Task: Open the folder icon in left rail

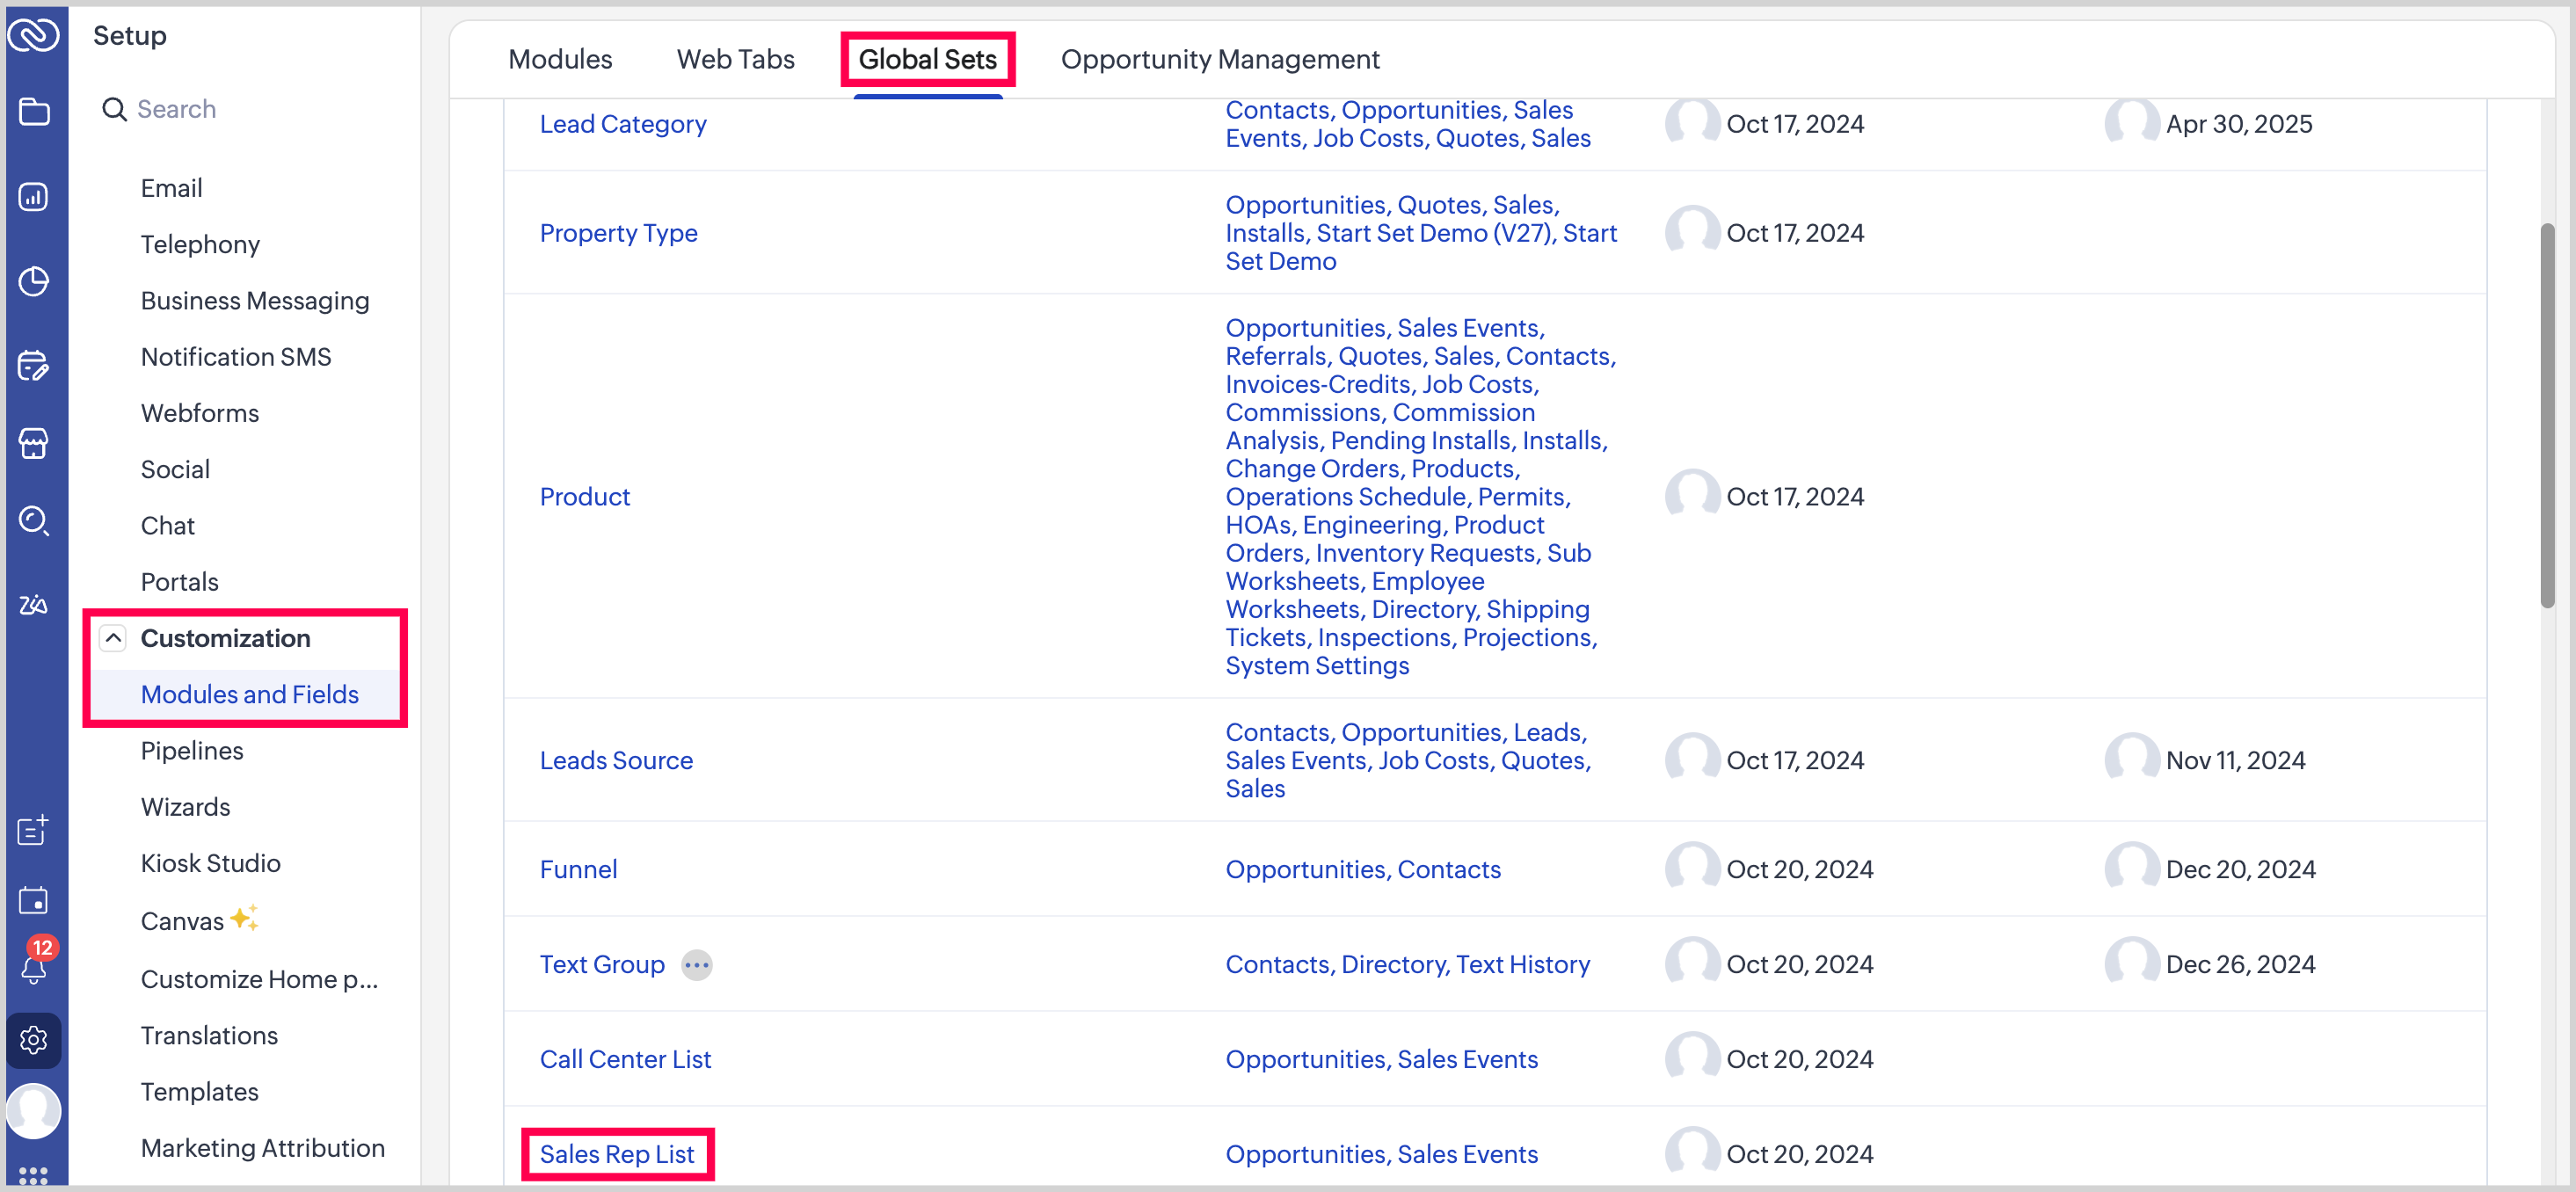Action: (x=34, y=111)
